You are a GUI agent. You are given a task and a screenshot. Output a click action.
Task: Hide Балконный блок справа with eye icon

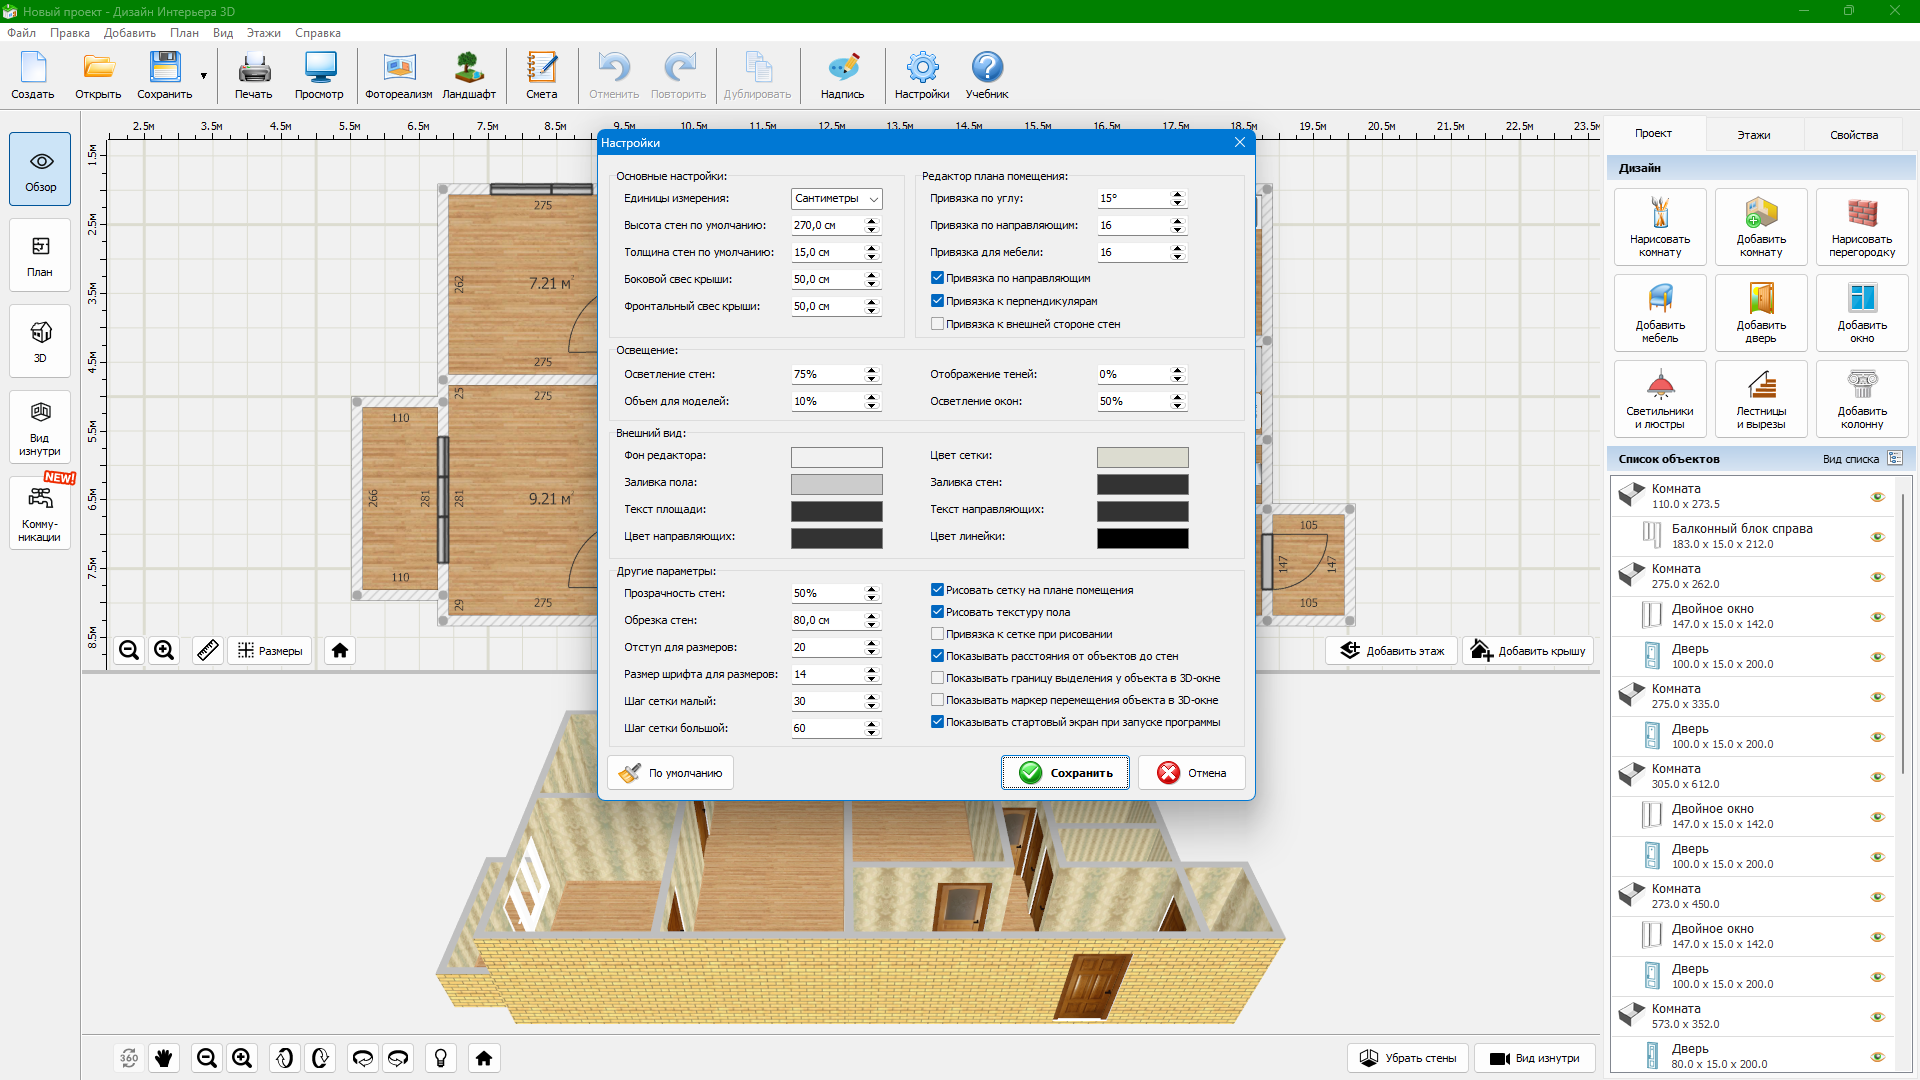pyautogui.click(x=1877, y=537)
